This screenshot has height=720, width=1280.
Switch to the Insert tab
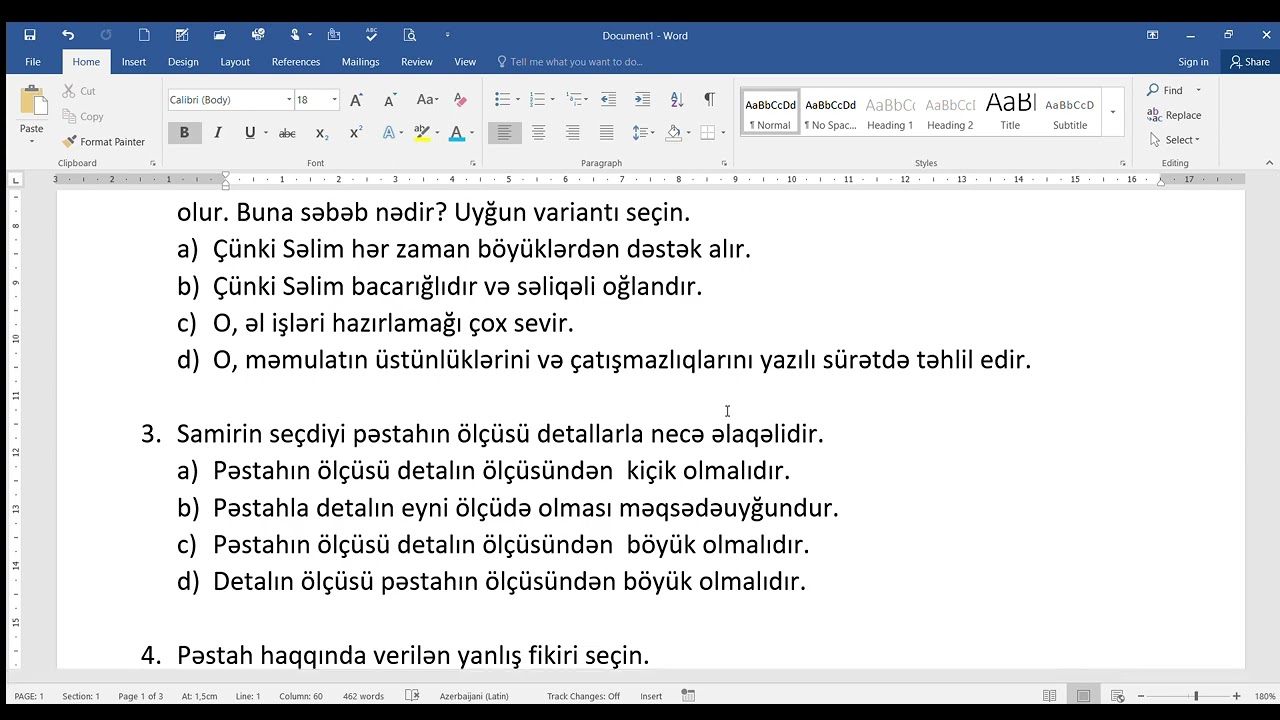pos(134,62)
